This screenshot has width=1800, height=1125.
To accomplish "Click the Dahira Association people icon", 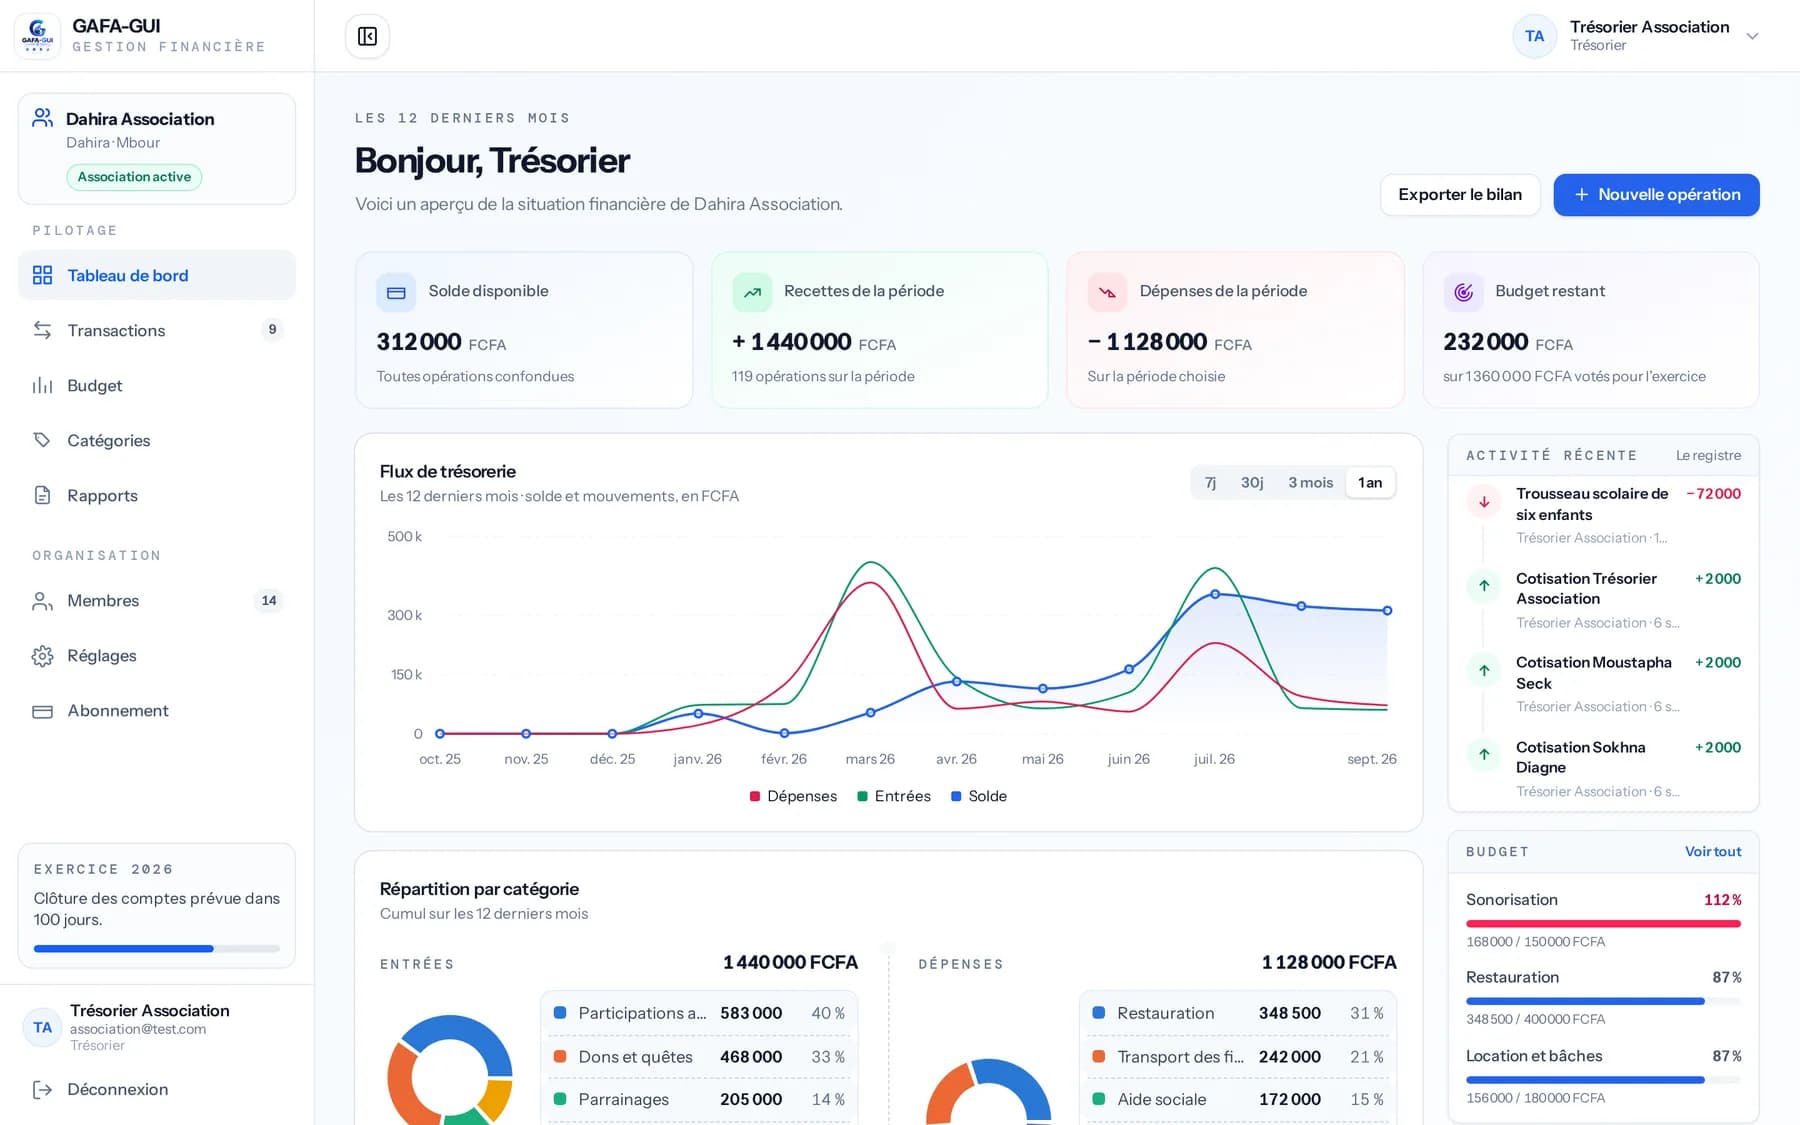I will pyautogui.click(x=43, y=118).
